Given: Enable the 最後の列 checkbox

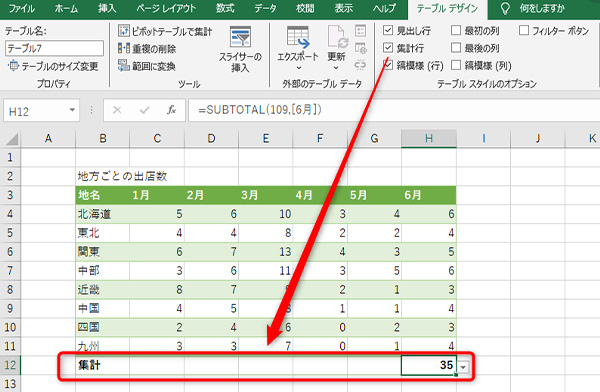Looking at the screenshot, I should tap(456, 48).
